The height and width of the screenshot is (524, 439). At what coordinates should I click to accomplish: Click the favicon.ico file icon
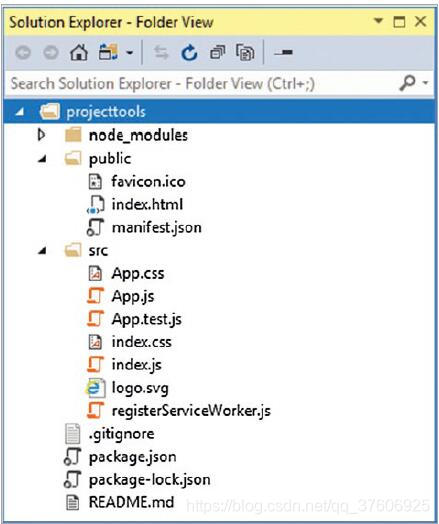click(95, 182)
